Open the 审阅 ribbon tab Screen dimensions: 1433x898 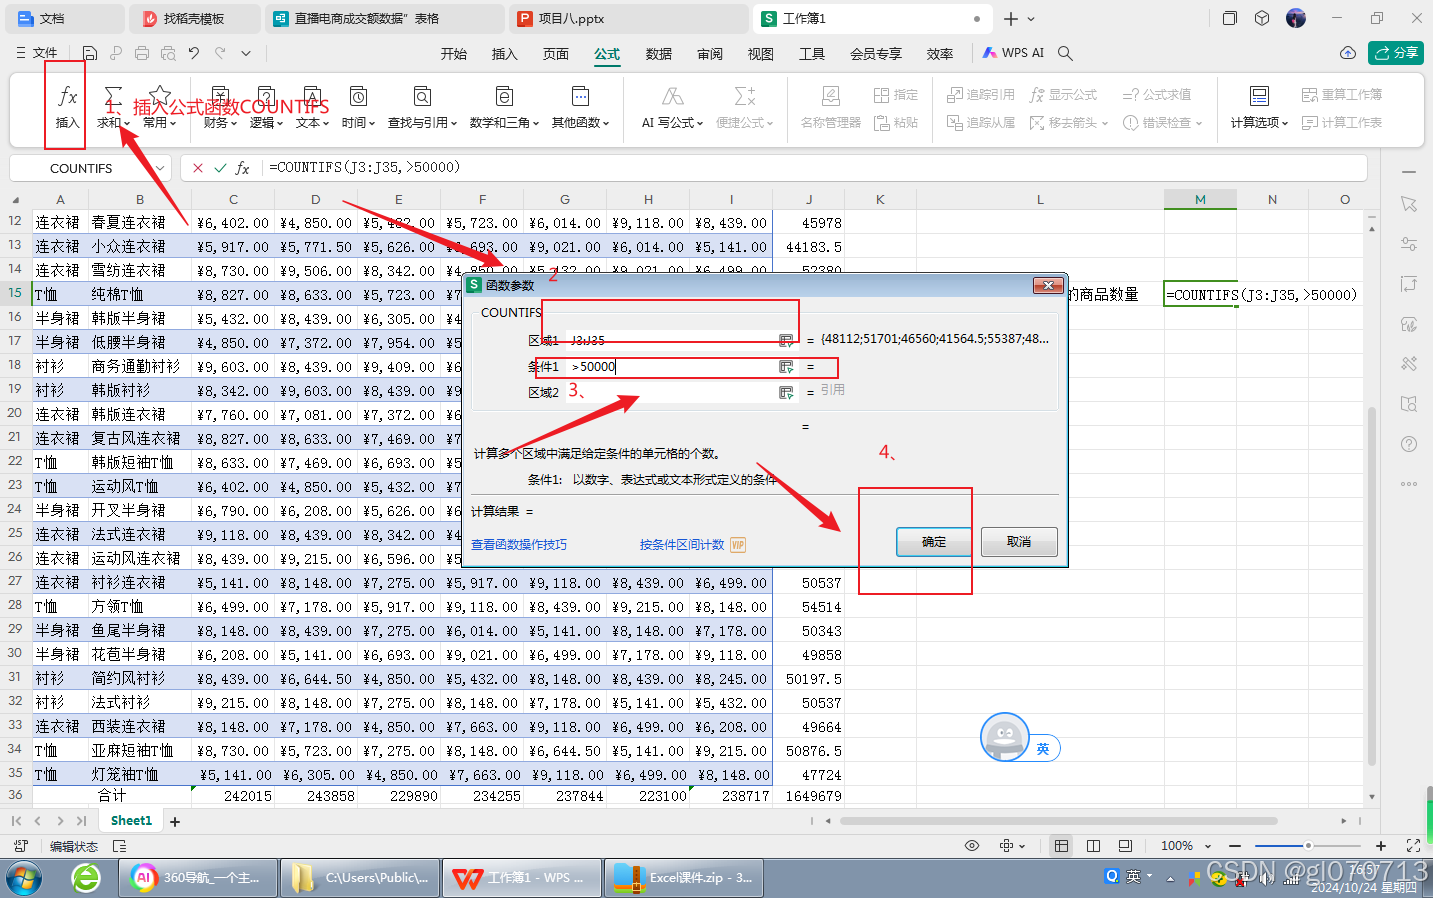tap(710, 54)
